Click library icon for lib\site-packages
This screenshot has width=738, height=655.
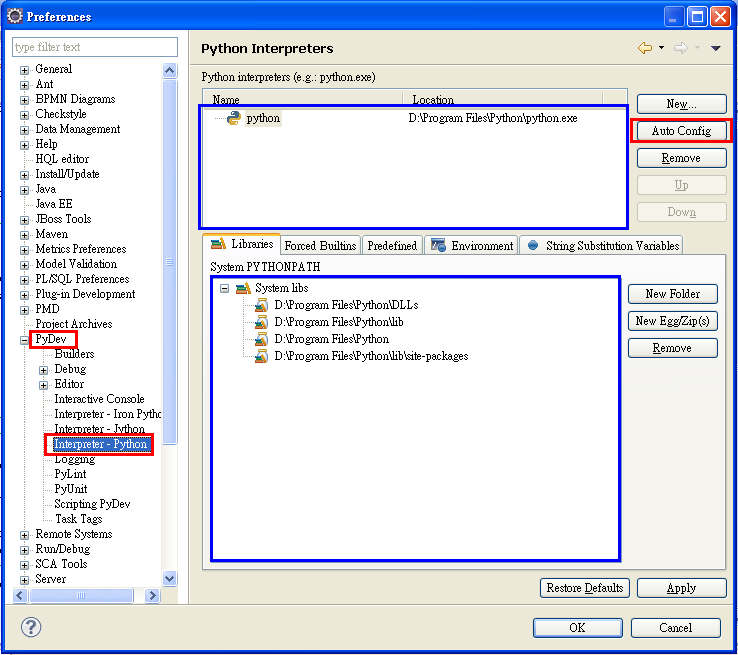pos(261,356)
